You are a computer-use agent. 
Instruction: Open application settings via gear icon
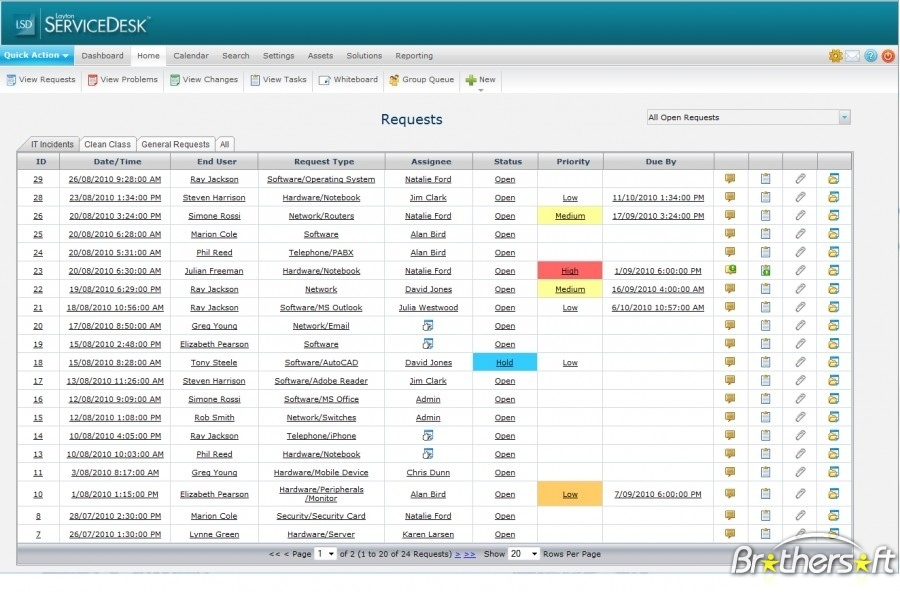pos(835,57)
